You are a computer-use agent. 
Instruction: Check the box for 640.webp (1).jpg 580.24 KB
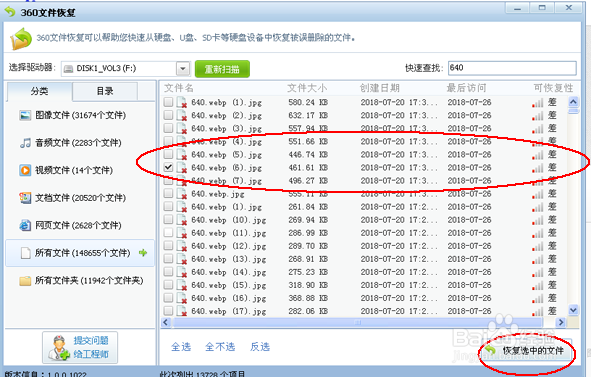pos(168,102)
